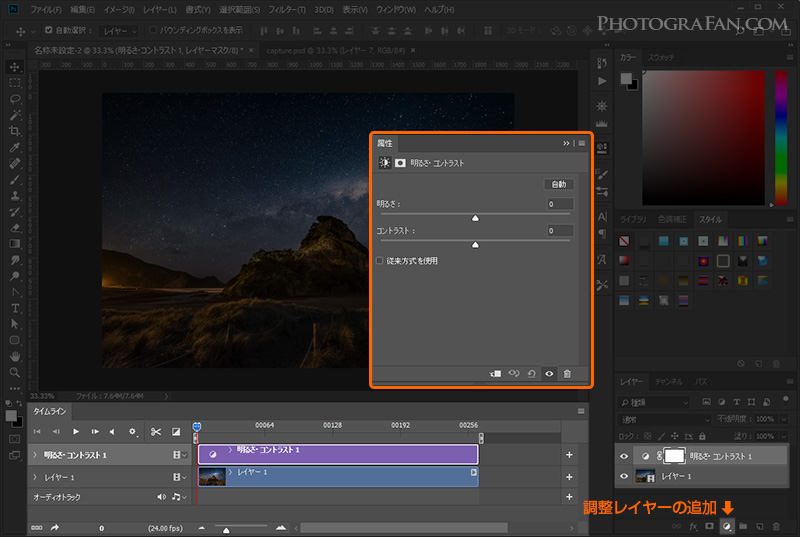Hide the レイヤー 1 layer
800x537 pixels.
tap(623, 476)
